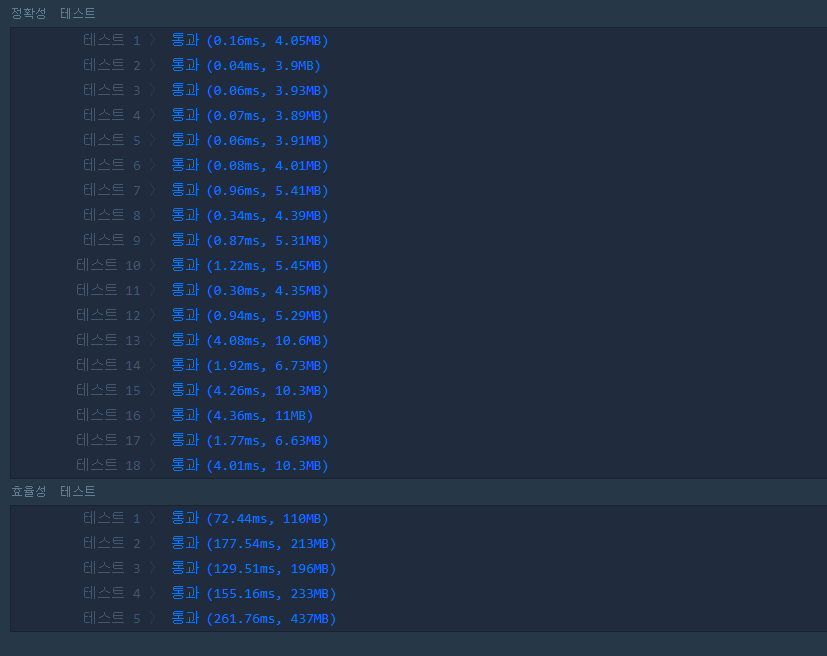Click the 테스트 18 label

(108, 466)
